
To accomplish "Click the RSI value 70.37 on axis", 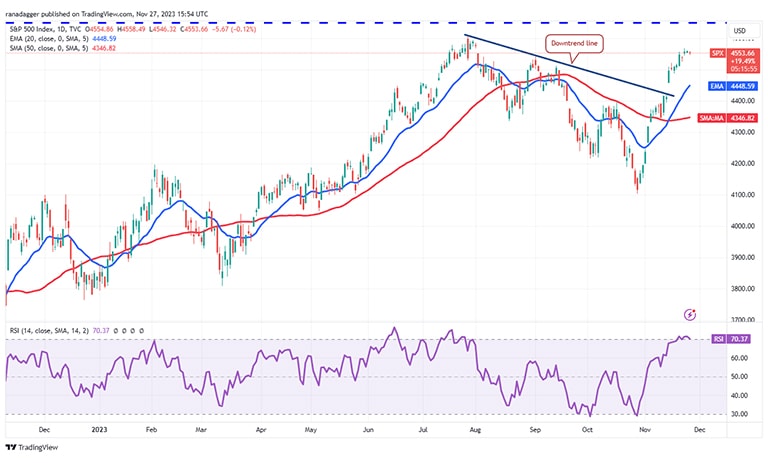I will point(740,339).
